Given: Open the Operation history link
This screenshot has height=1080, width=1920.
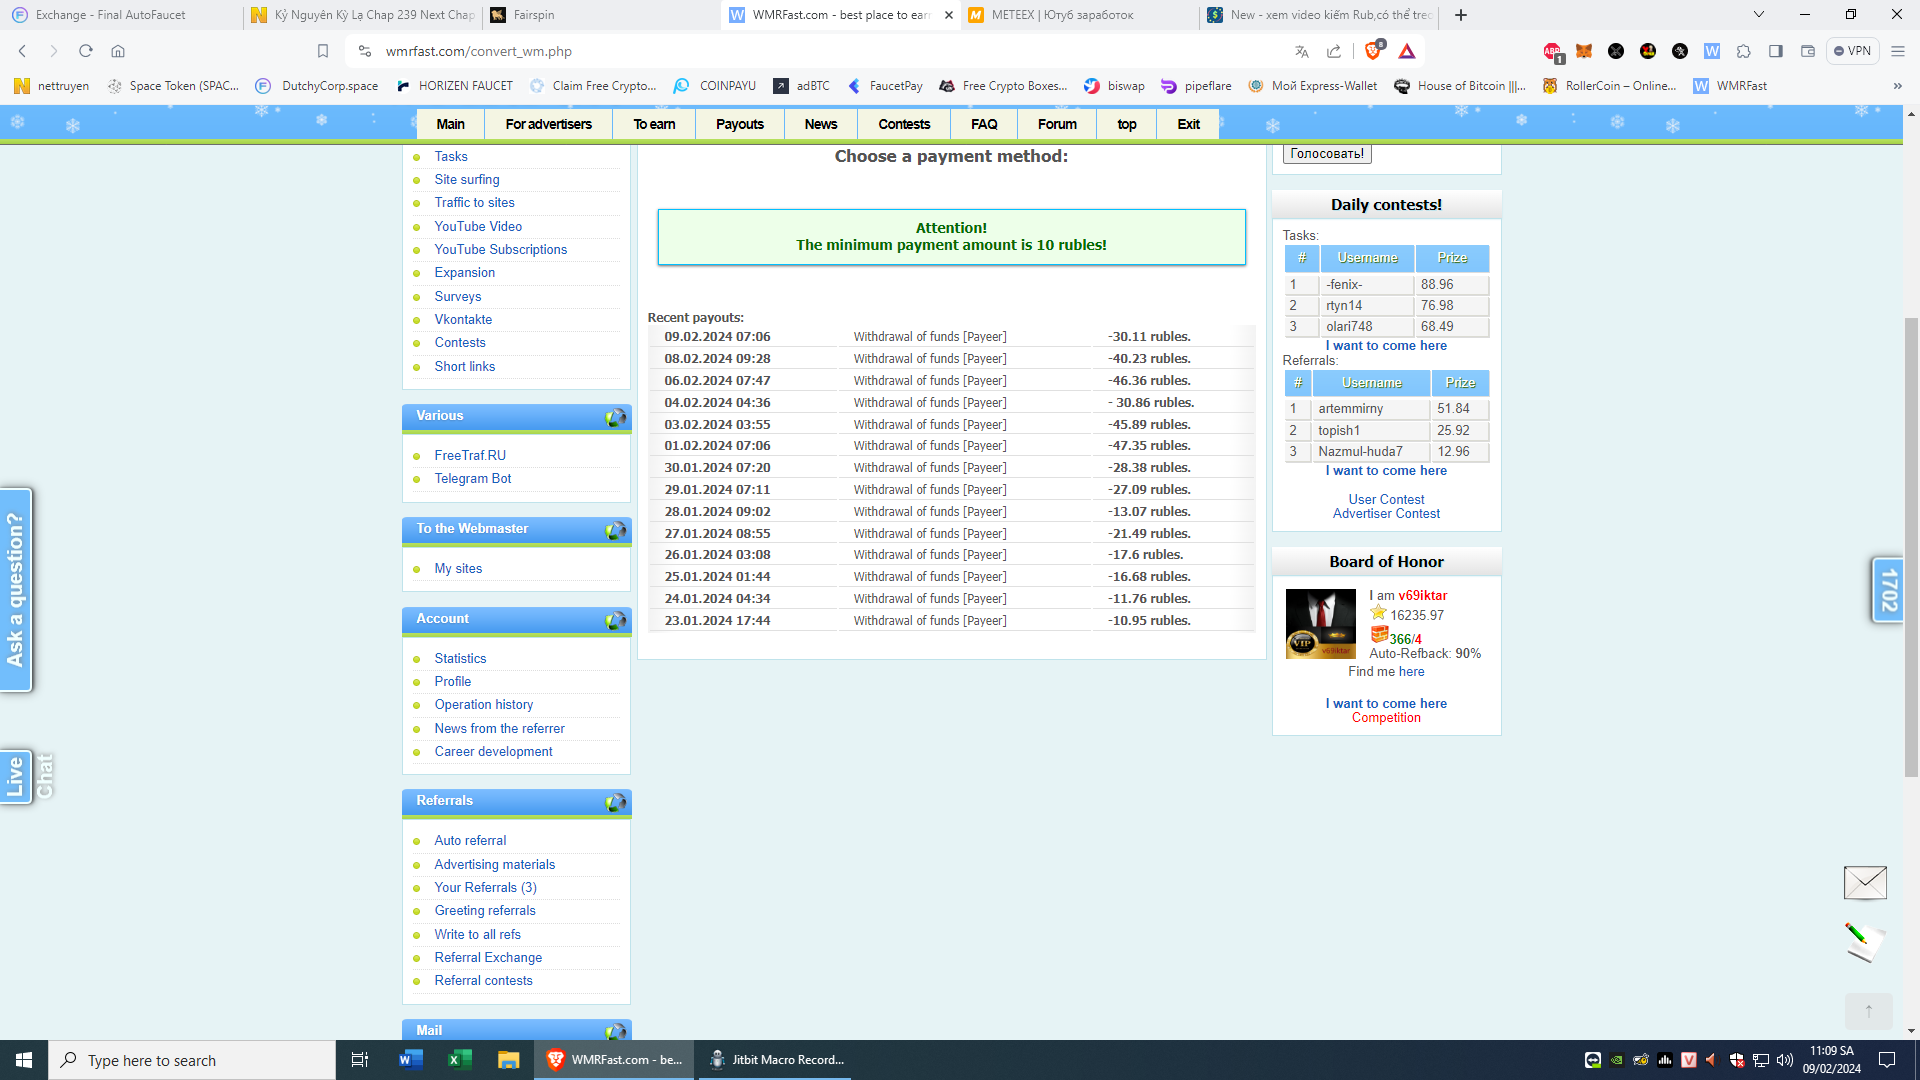Looking at the screenshot, I should click(x=483, y=705).
